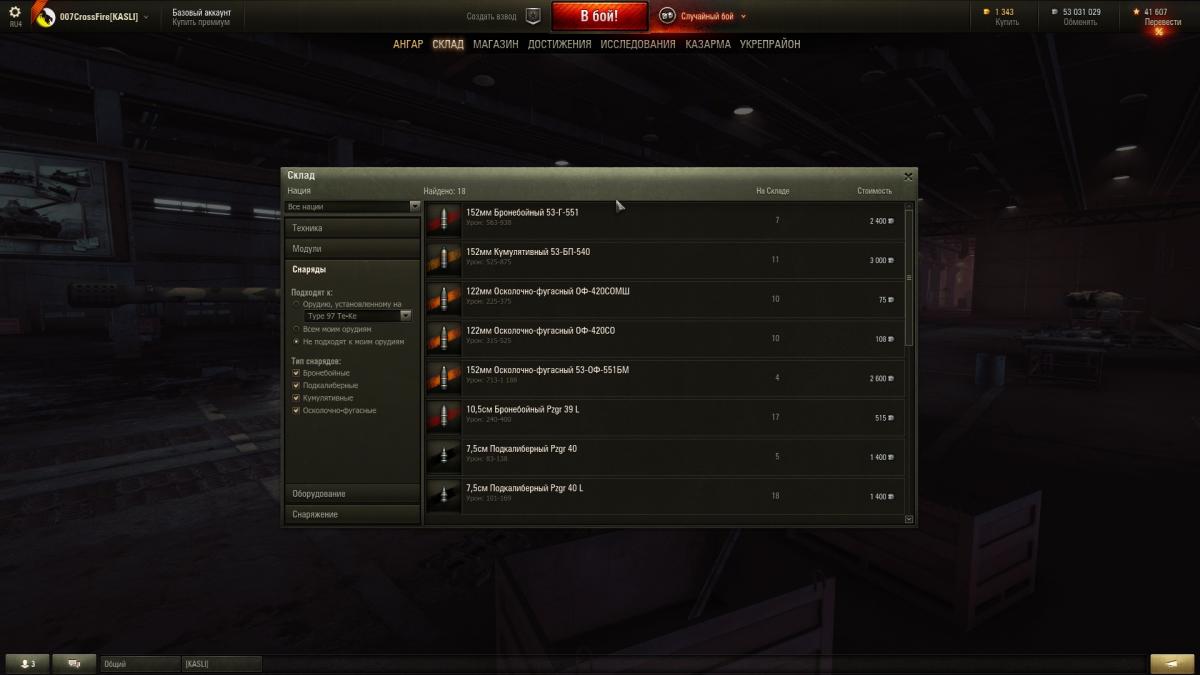Open the contacts icon showing 3 online
The width and height of the screenshot is (1200, 675).
27,663
